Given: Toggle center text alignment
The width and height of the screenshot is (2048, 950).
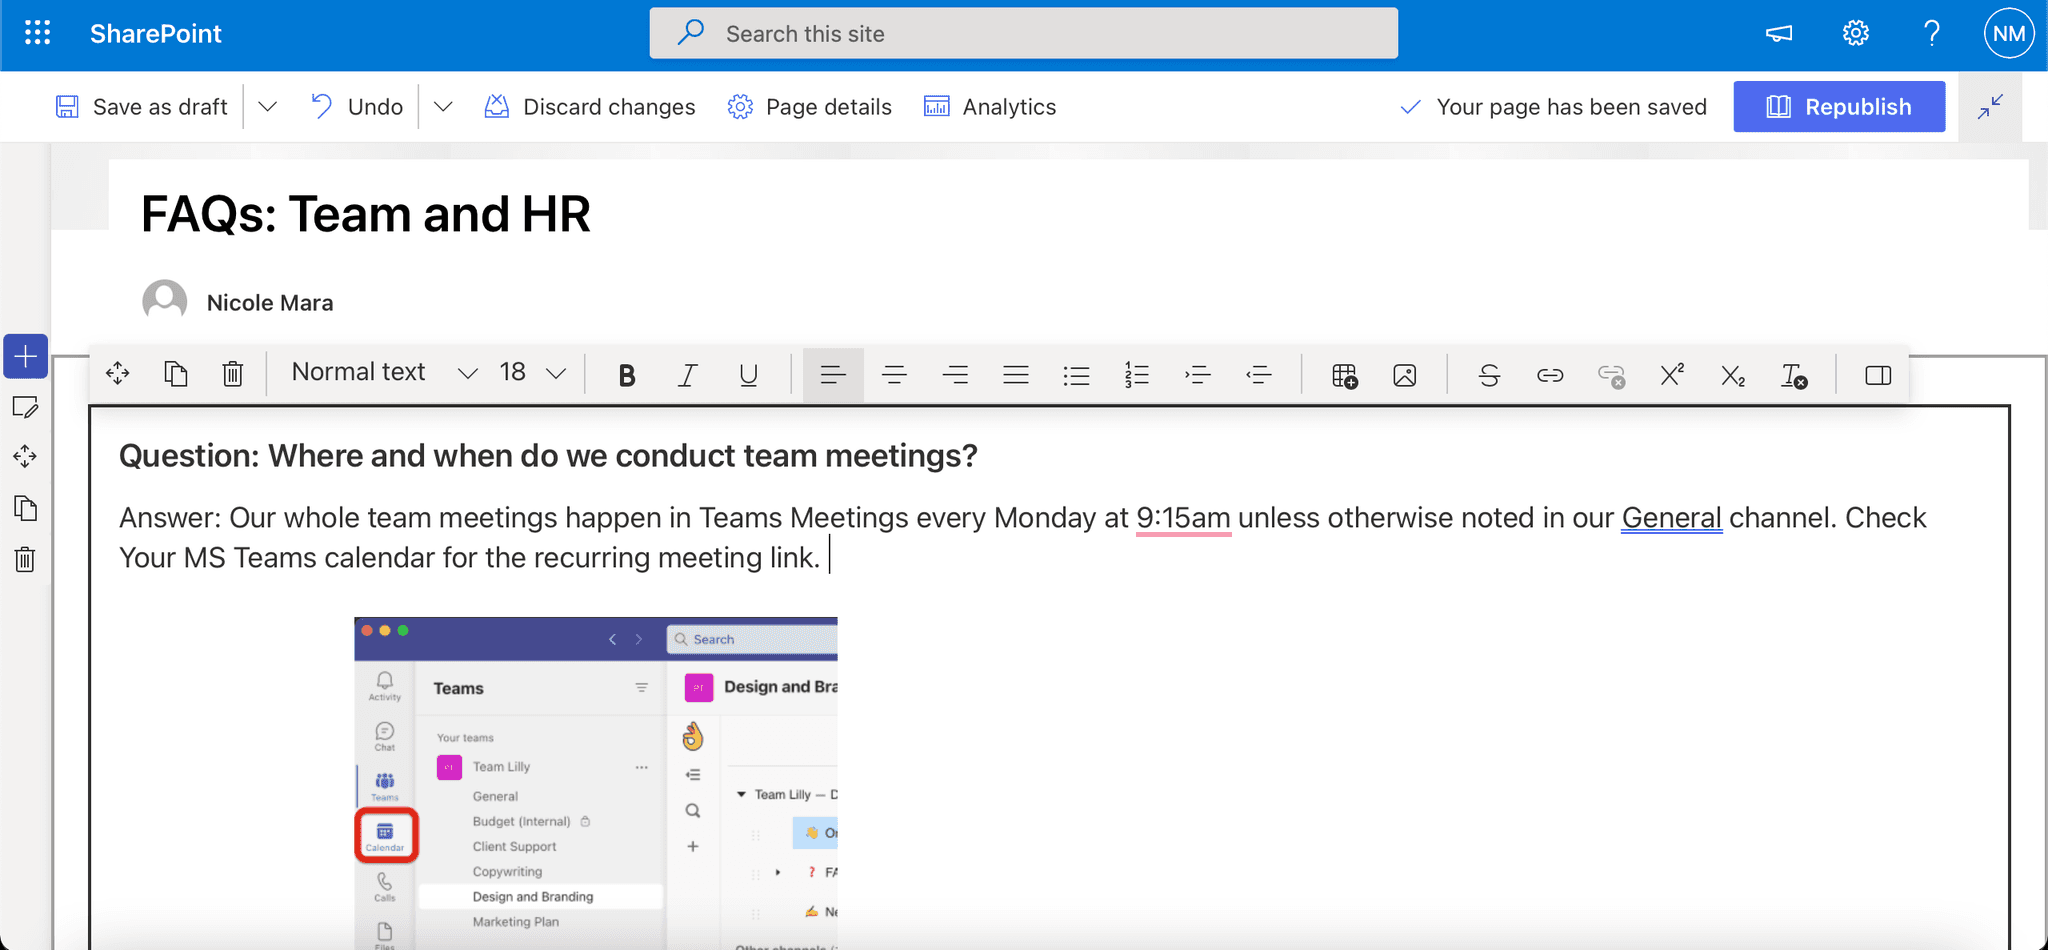Looking at the screenshot, I should click(x=894, y=375).
